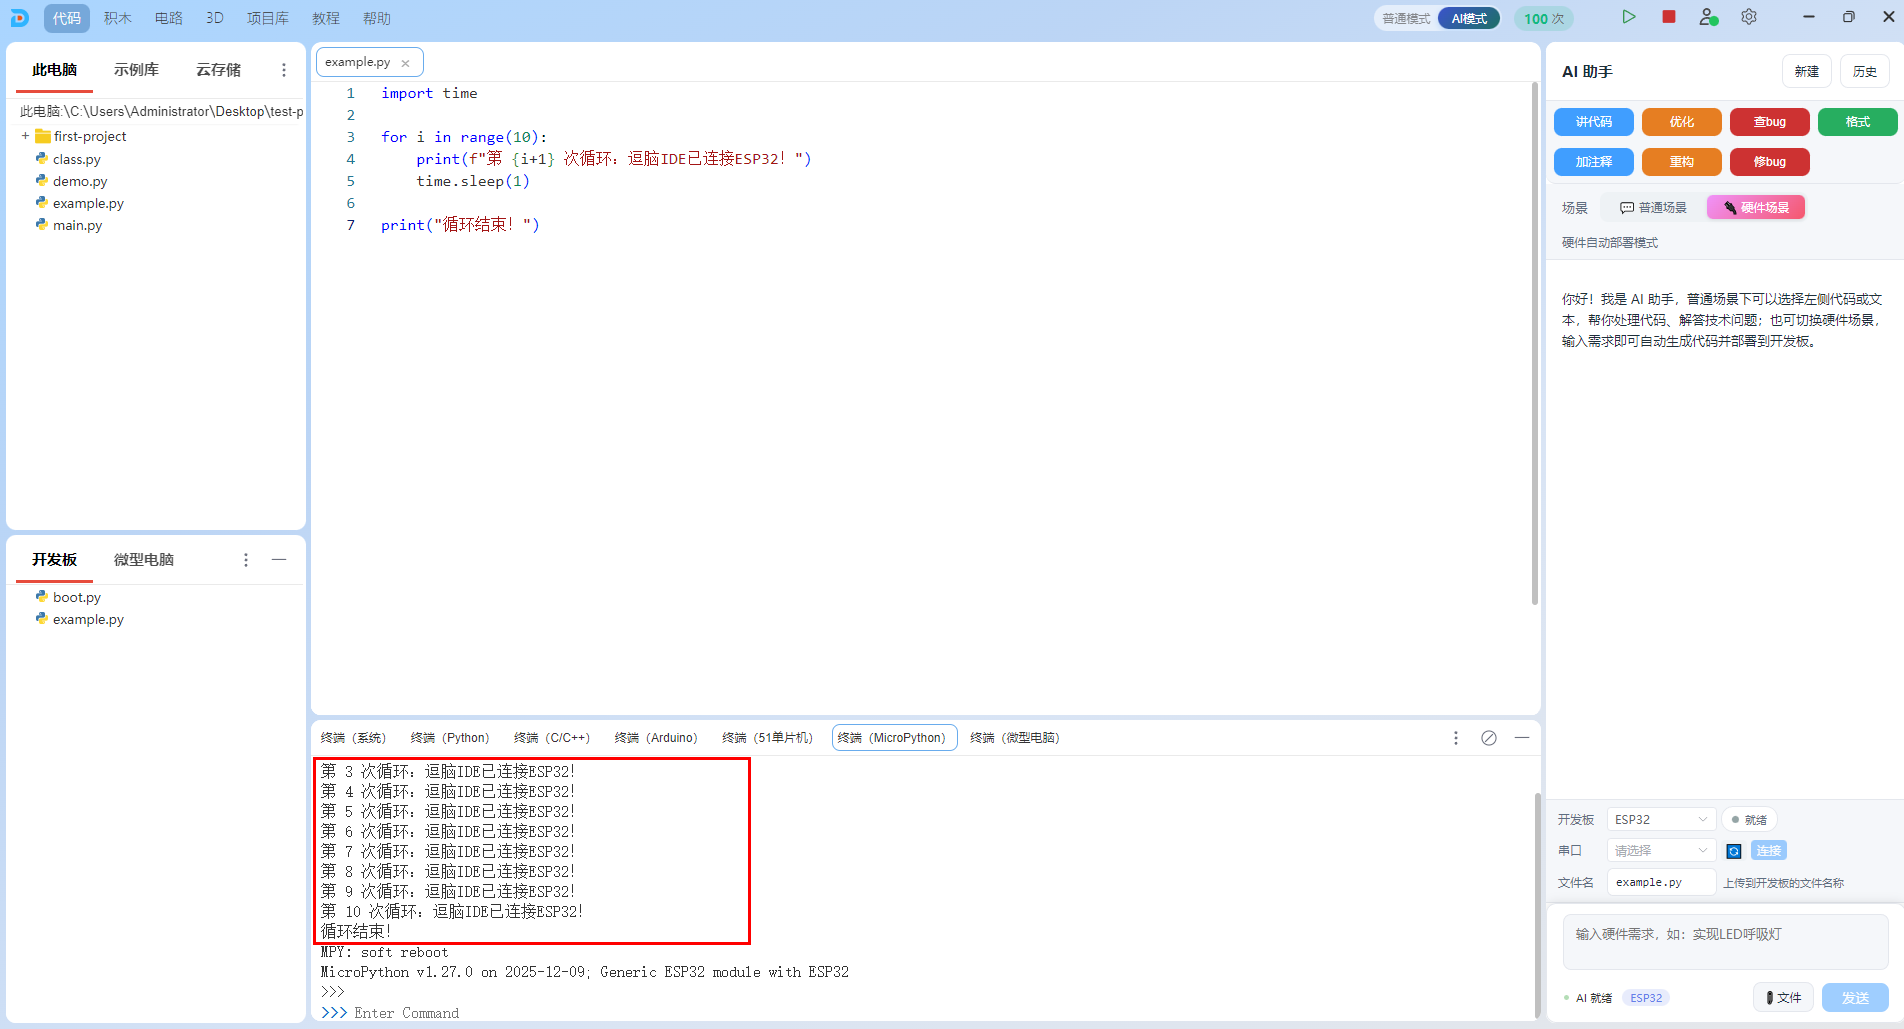This screenshot has height=1029, width=1904.
Task: Open the user account icon
Action: (x=1709, y=17)
